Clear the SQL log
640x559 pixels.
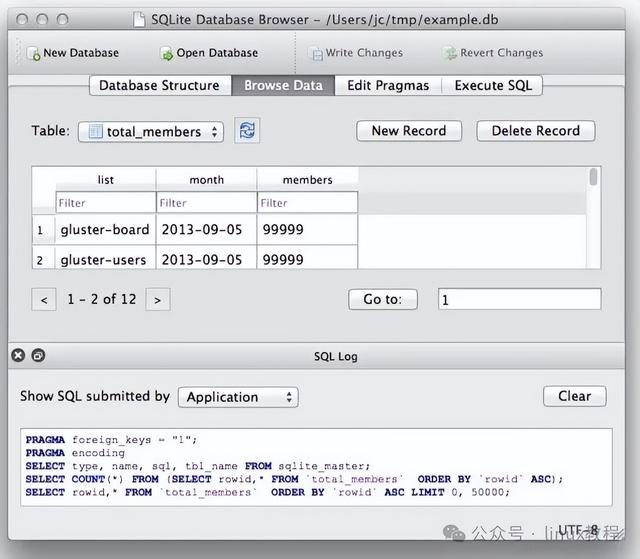coord(574,396)
